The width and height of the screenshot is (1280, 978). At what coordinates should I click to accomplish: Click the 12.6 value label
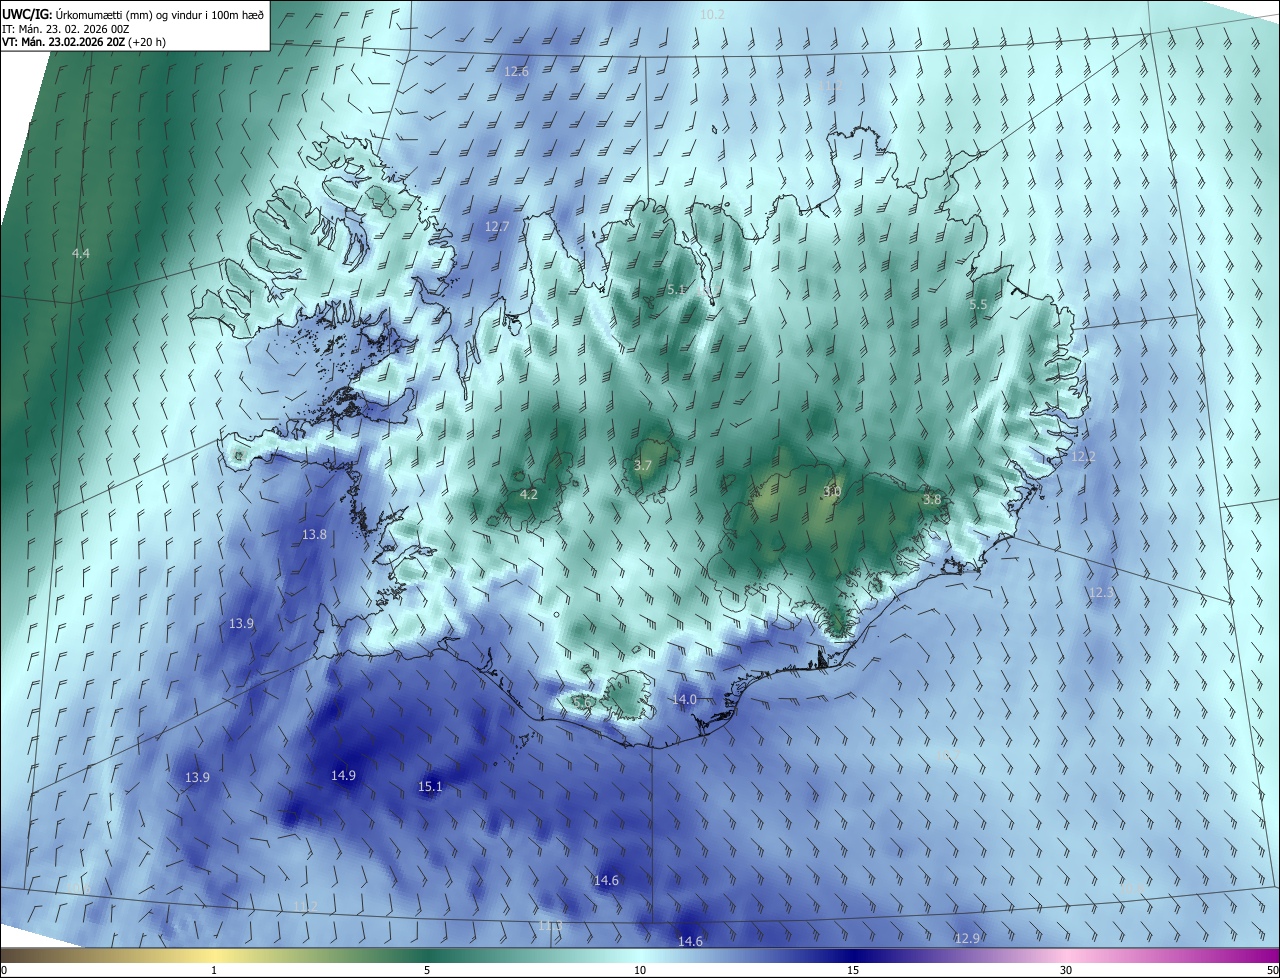point(516,71)
